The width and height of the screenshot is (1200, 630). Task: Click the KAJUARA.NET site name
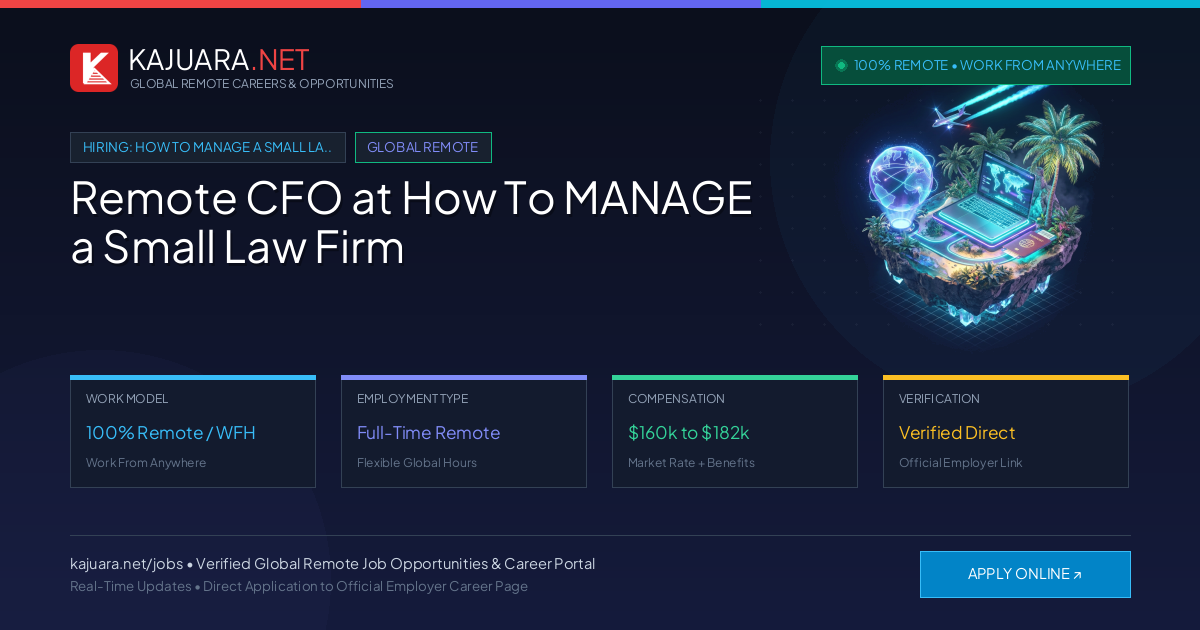tap(219, 60)
